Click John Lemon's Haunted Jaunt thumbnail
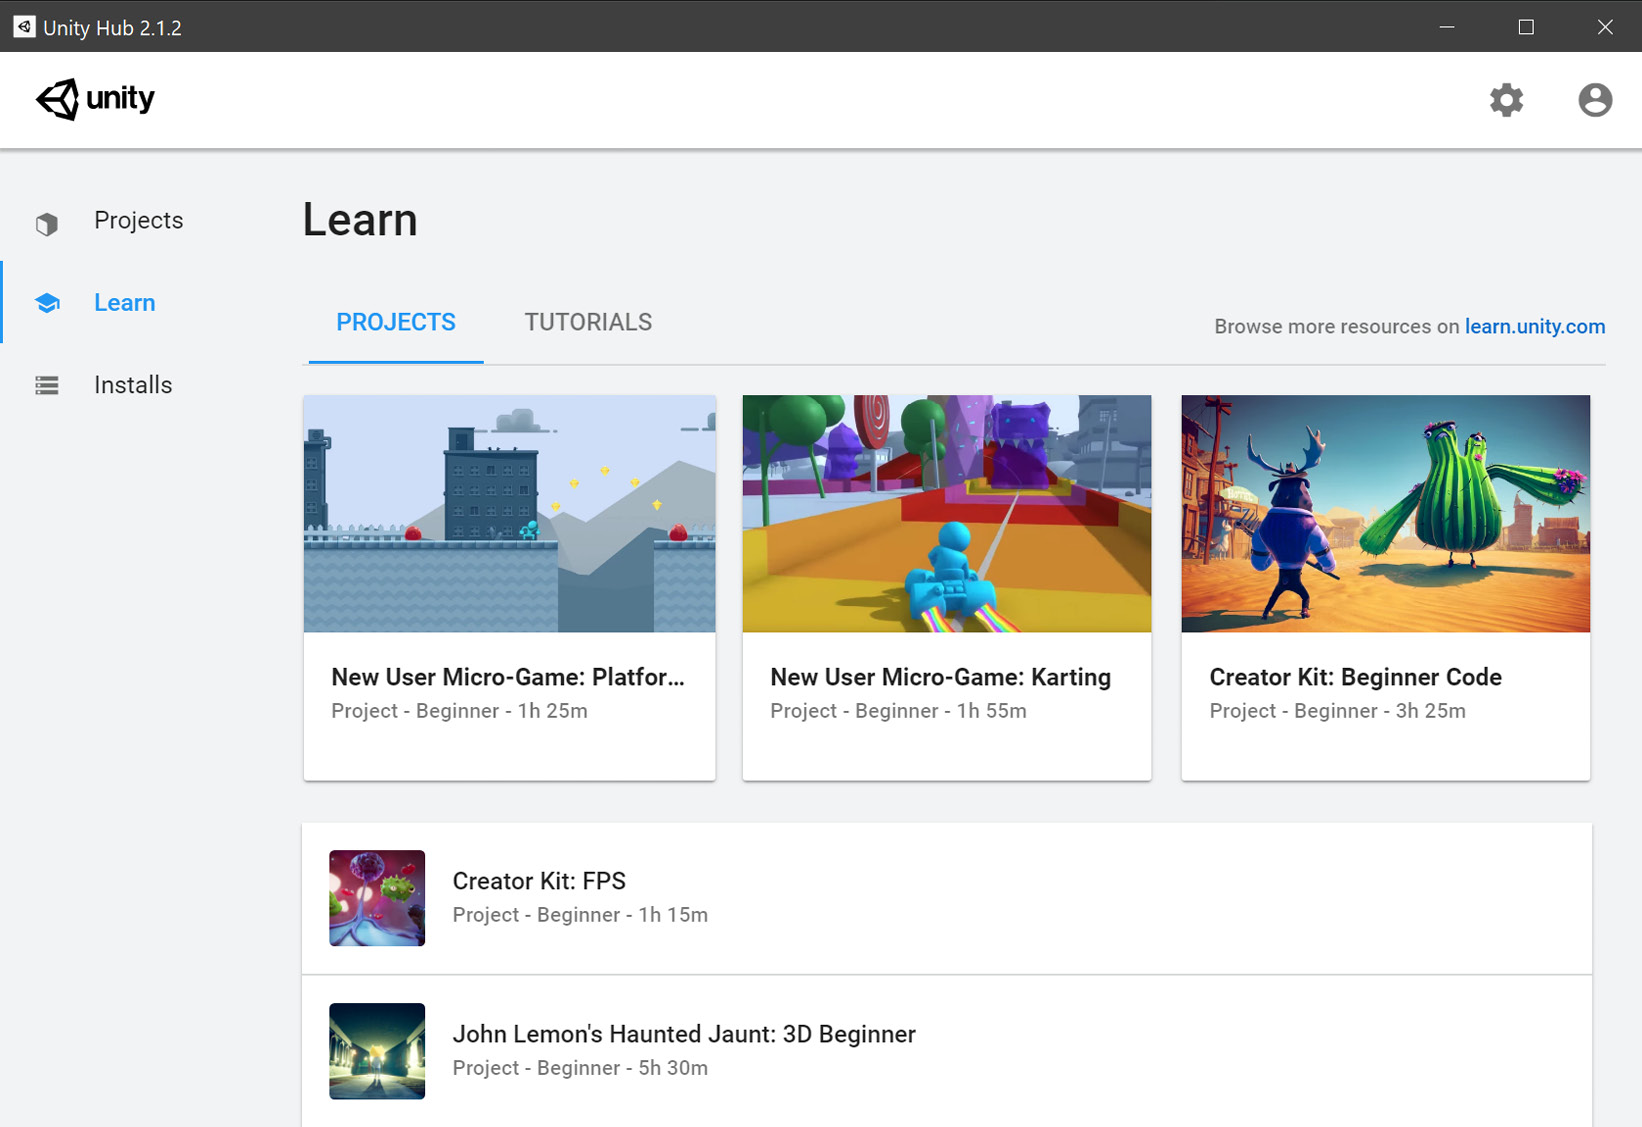 pyautogui.click(x=377, y=1051)
